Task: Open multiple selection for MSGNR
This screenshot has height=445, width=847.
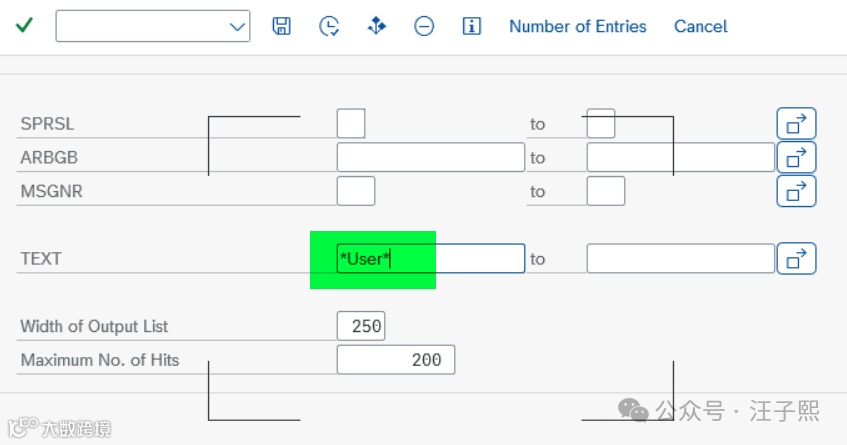Action: (796, 191)
